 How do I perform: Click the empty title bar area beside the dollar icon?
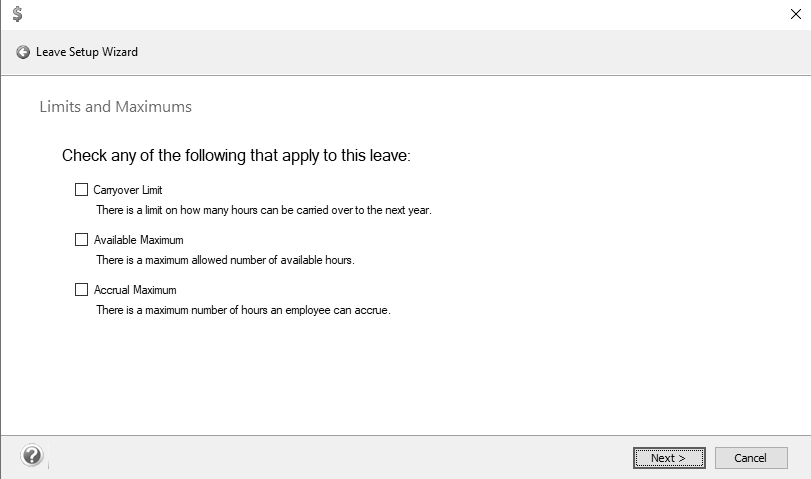point(403,14)
